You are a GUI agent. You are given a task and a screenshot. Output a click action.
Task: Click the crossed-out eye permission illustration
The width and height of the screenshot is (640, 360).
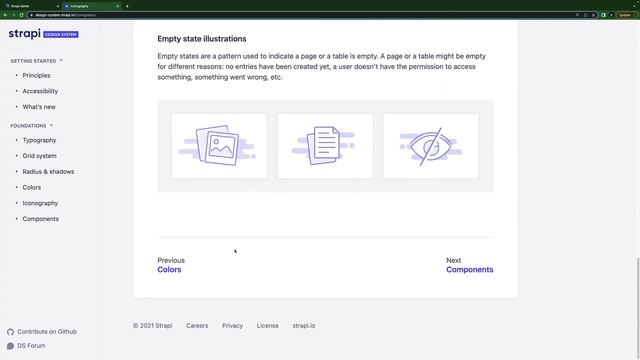point(431,146)
